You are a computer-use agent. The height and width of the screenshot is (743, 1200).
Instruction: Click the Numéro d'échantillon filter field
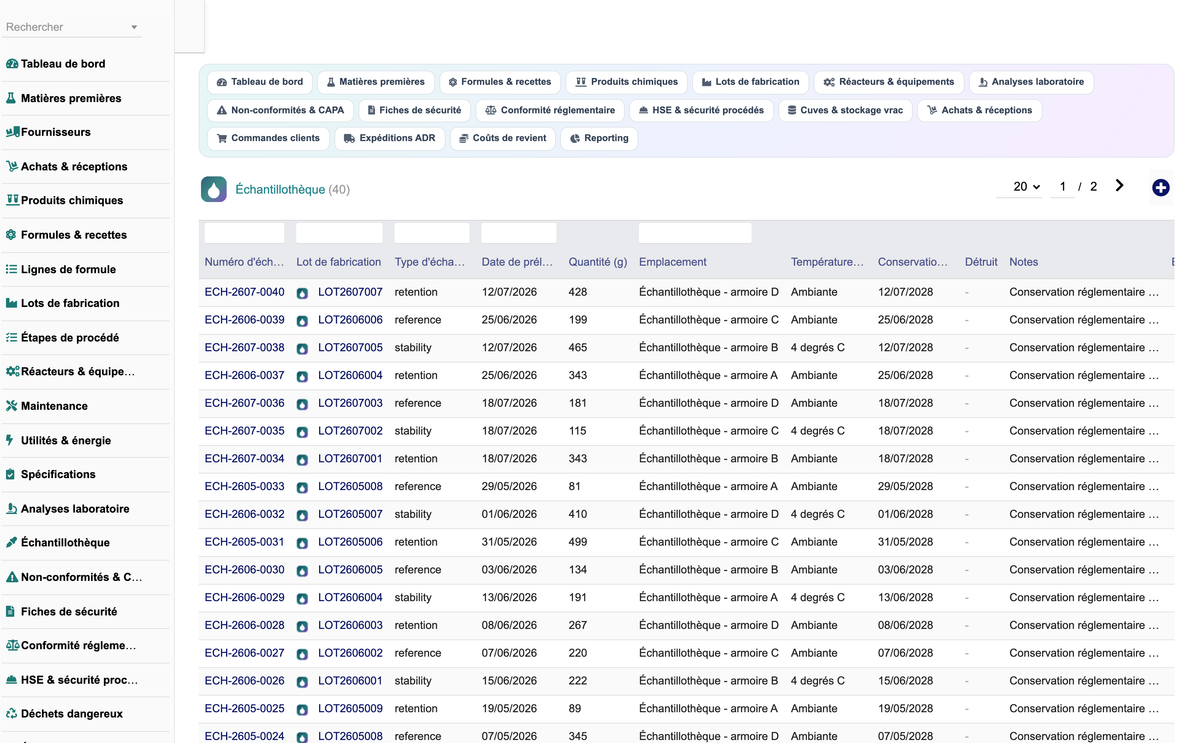(x=244, y=233)
